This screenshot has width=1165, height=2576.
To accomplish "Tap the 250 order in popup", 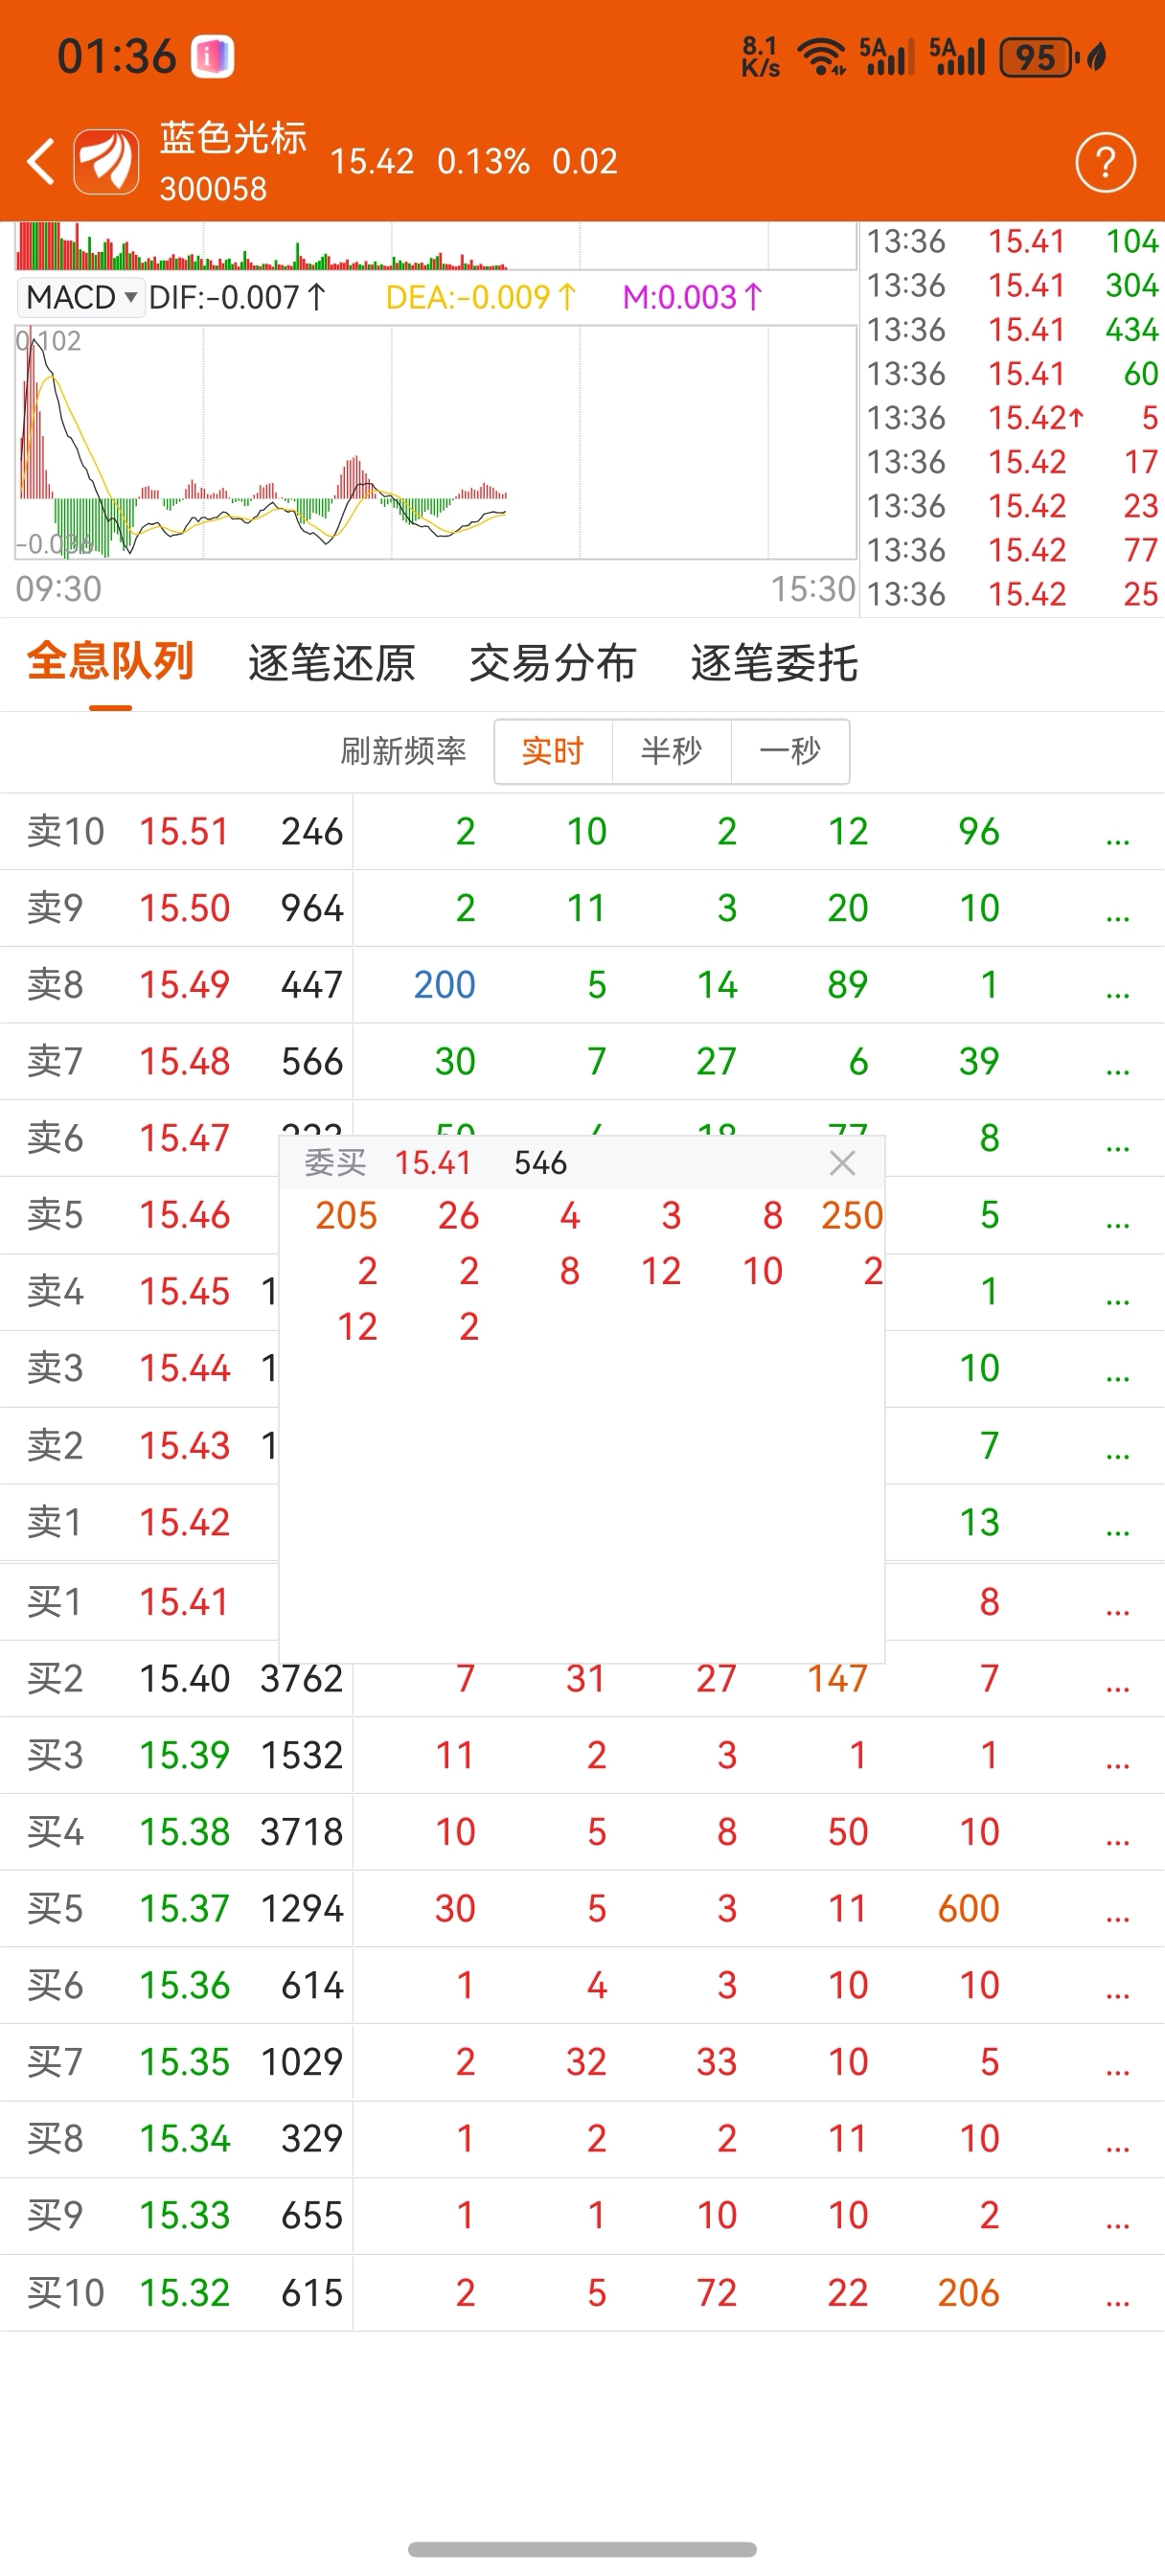I will [852, 1215].
